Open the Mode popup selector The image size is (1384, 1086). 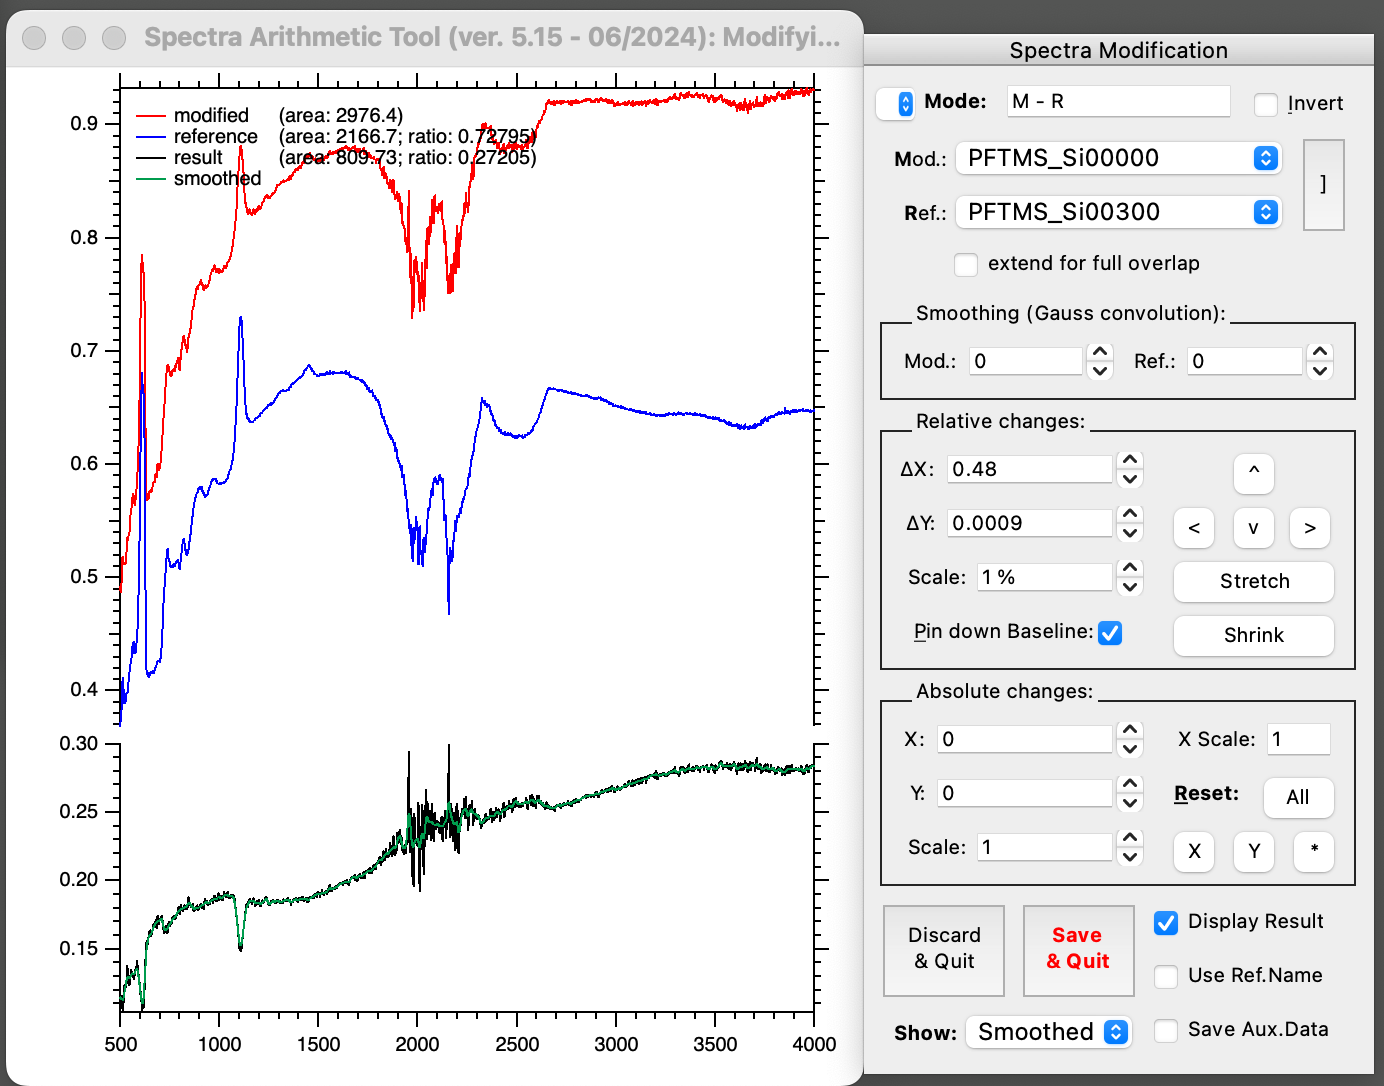[896, 103]
